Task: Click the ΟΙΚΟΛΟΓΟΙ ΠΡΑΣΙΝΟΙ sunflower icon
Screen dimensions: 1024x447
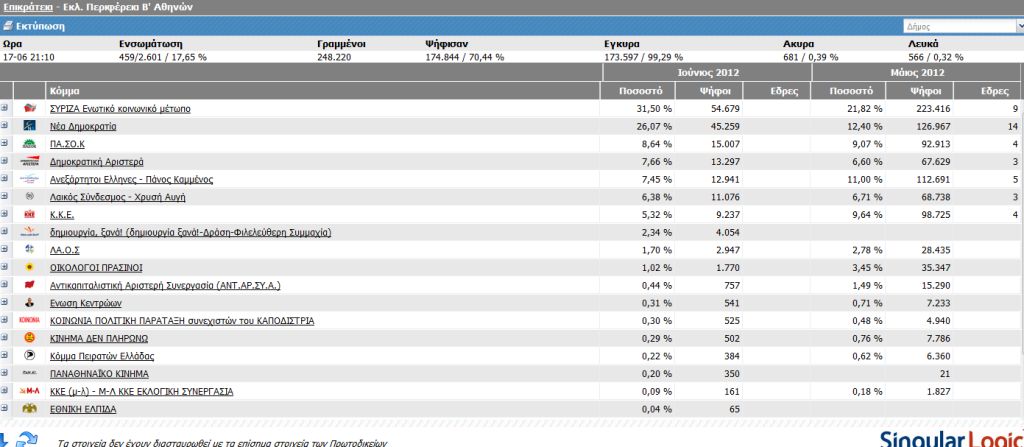Action: point(30,267)
